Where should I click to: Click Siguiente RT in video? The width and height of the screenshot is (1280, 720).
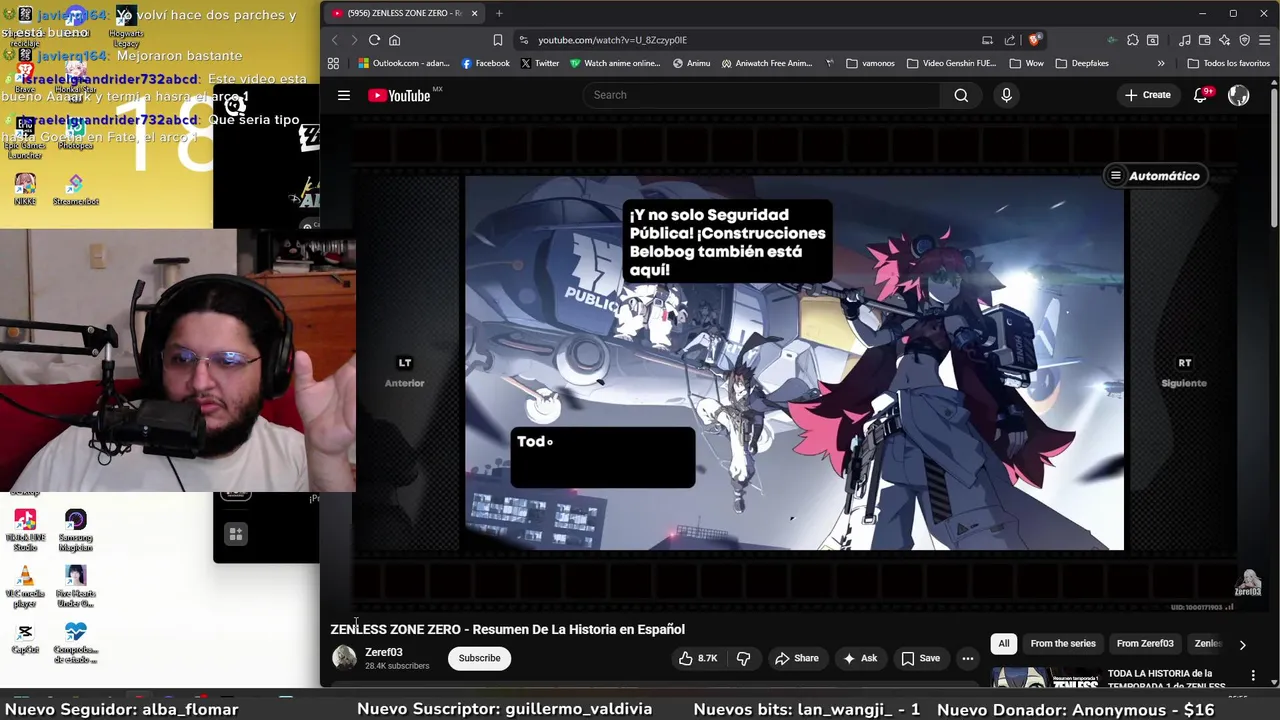point(1184,372)
